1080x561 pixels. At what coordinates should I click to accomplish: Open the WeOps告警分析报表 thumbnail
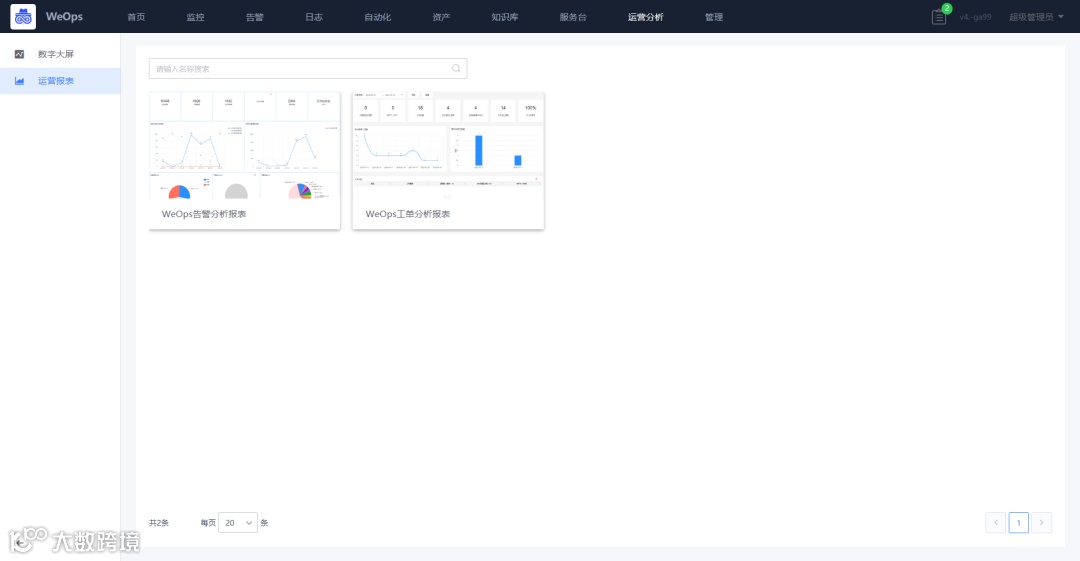[x=245, y=145]
